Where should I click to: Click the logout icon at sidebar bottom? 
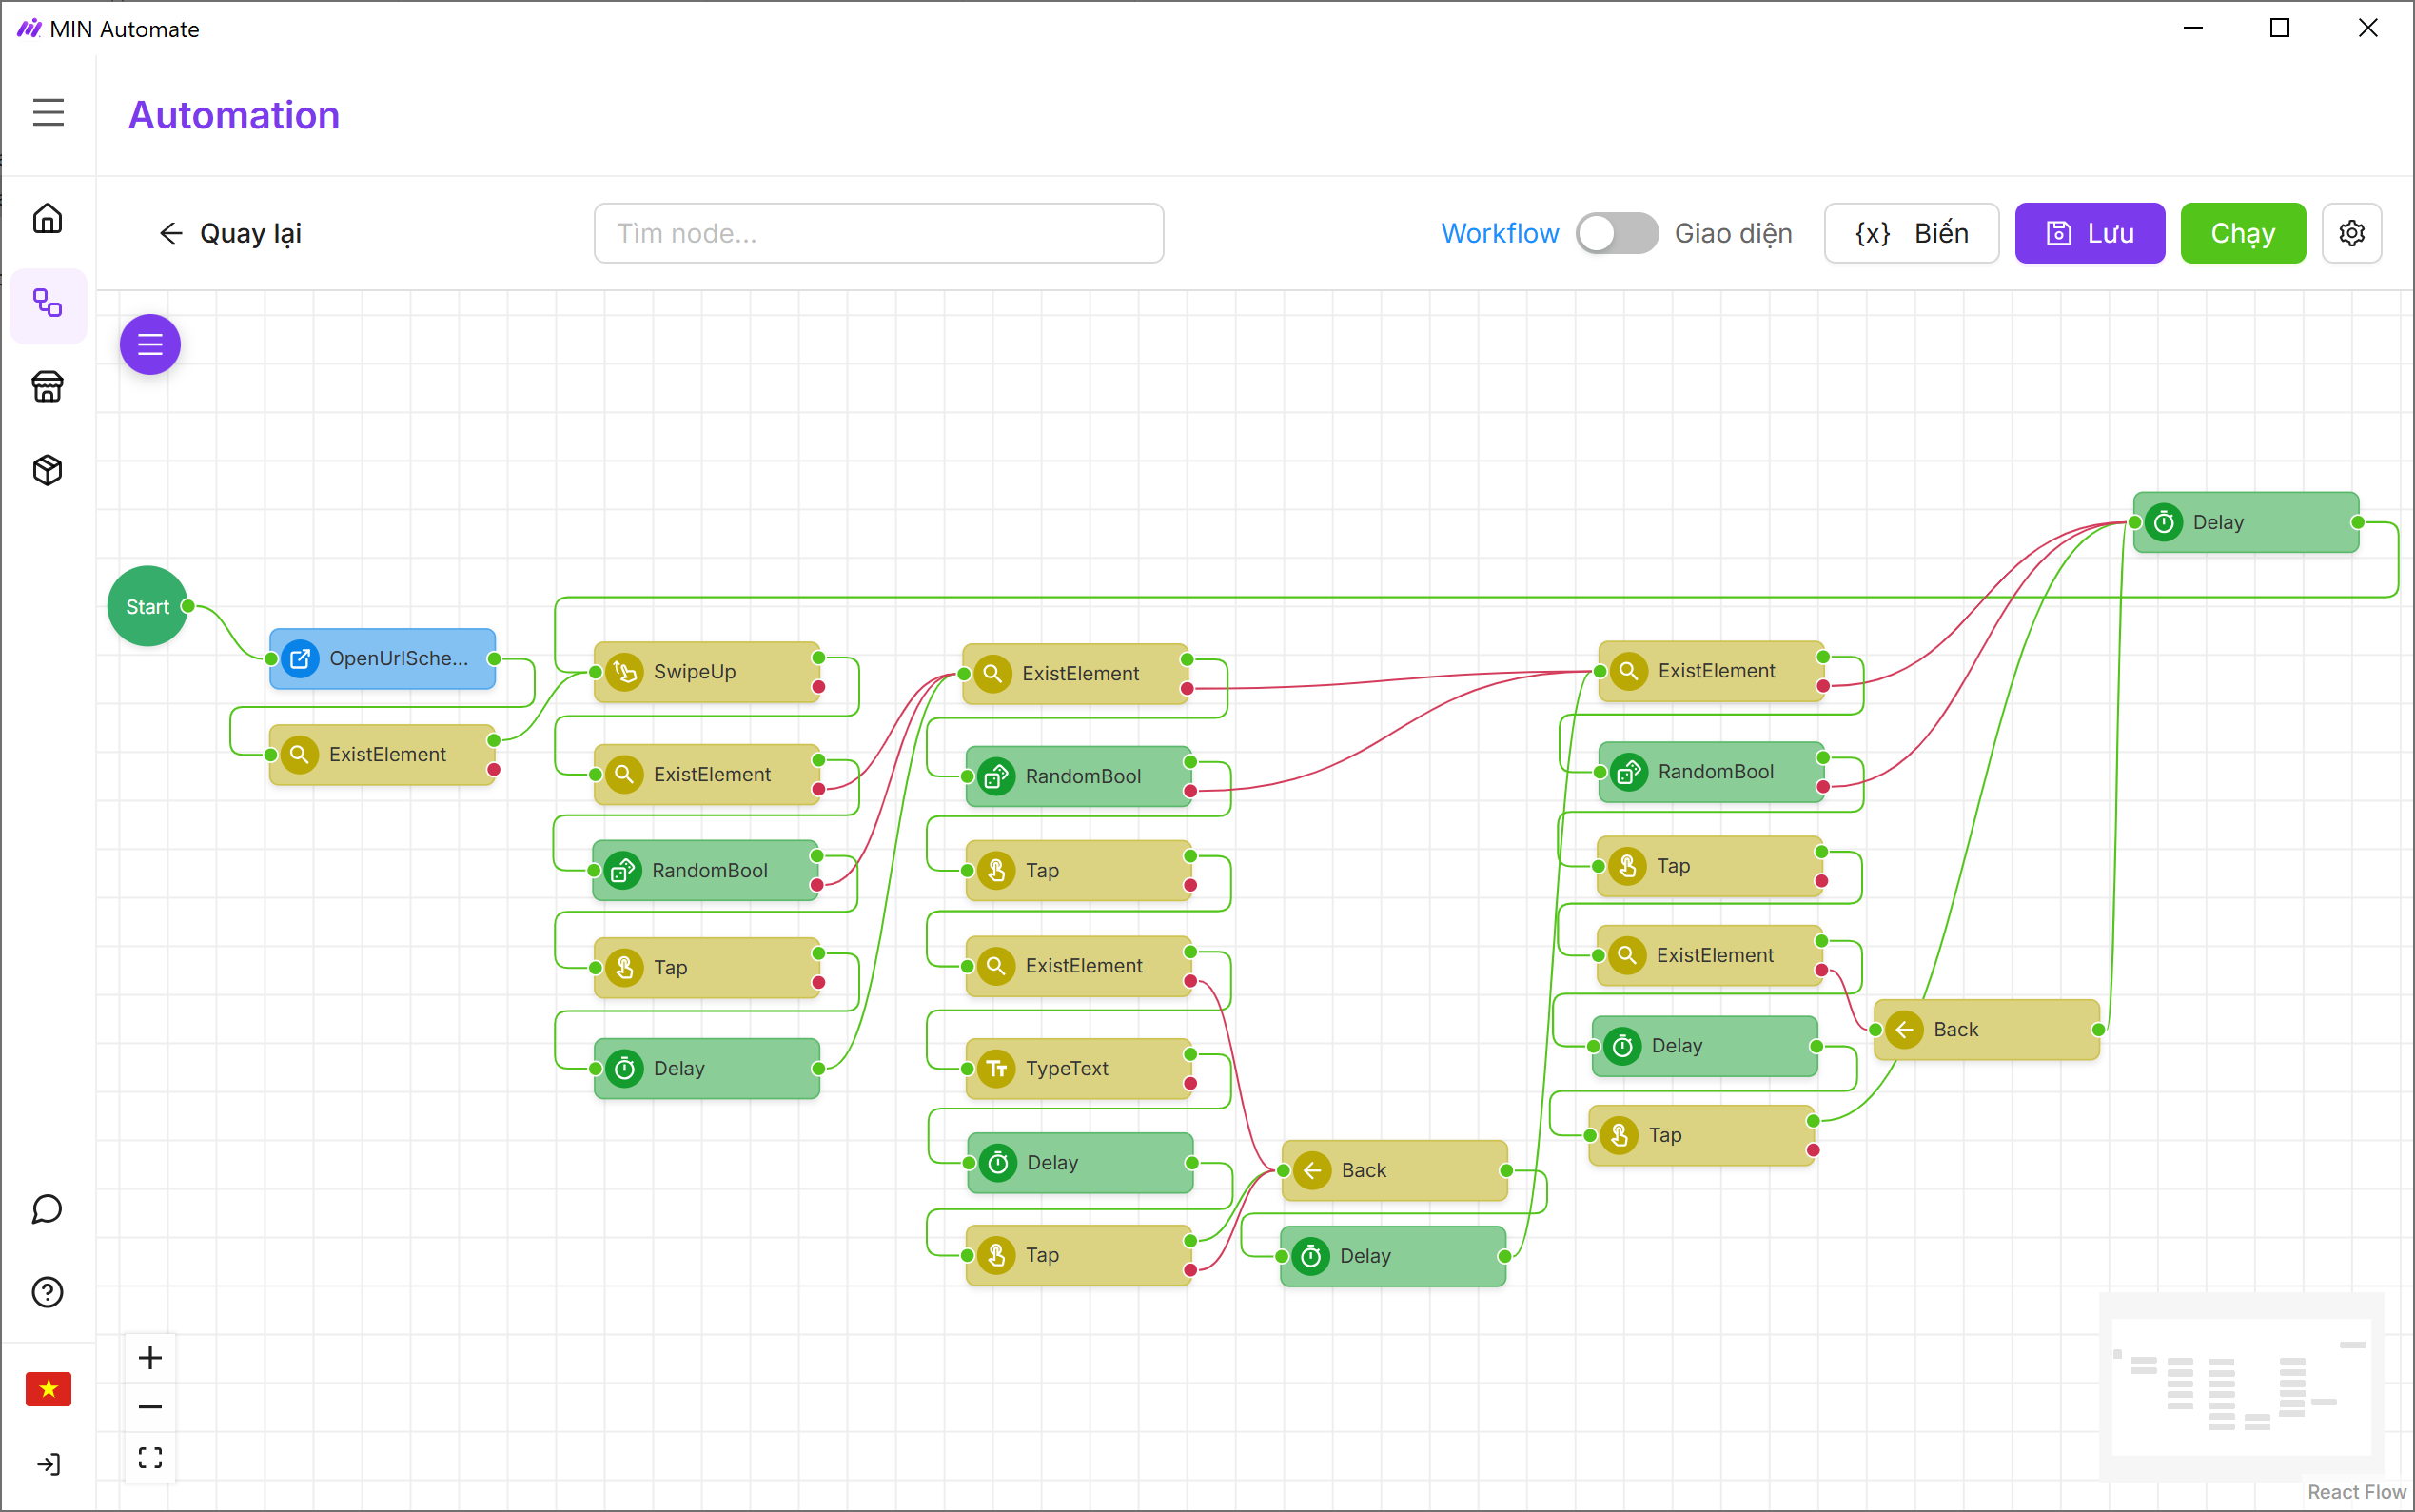[47, 1464]
